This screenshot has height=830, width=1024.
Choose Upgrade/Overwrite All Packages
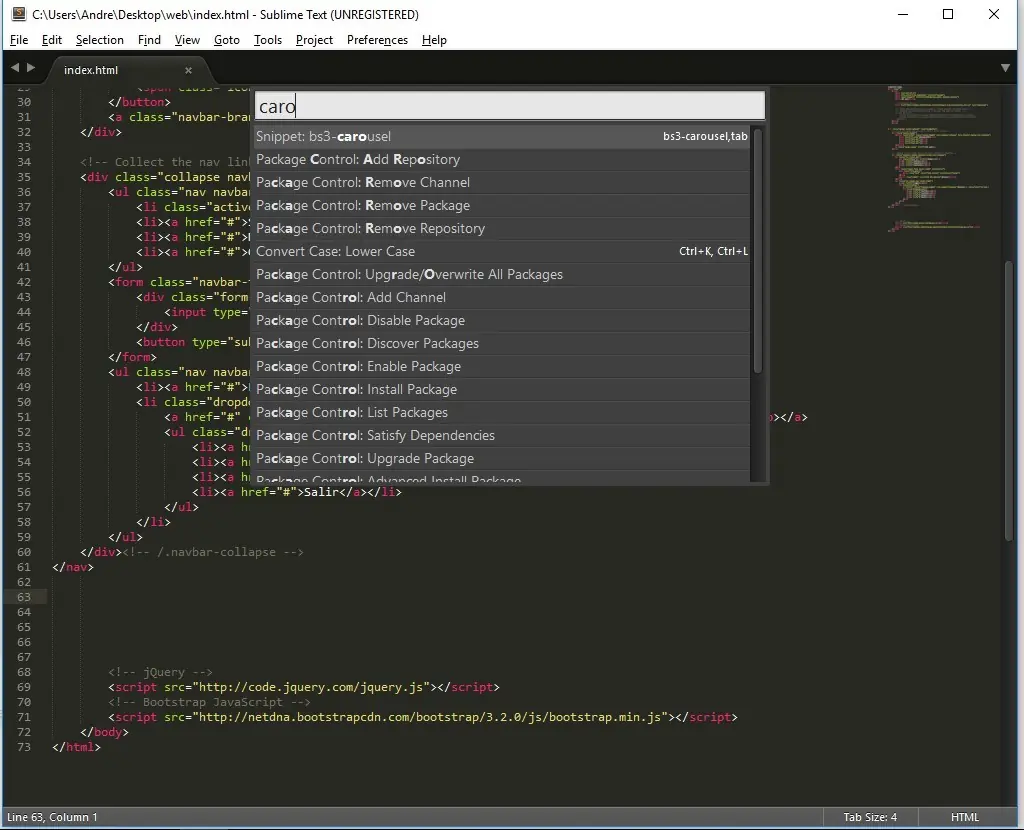coord(502,274)
